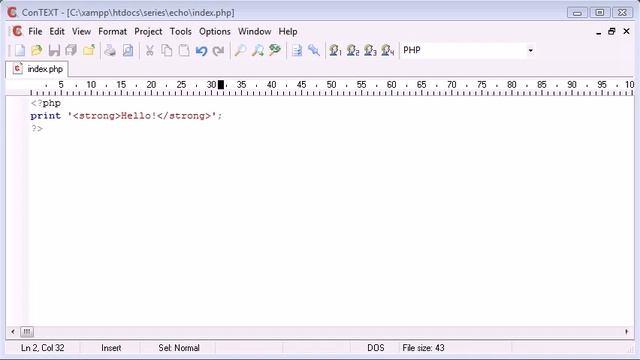
Task: Redo the edit with the gray arrow
Action: [x=218, y=51]
